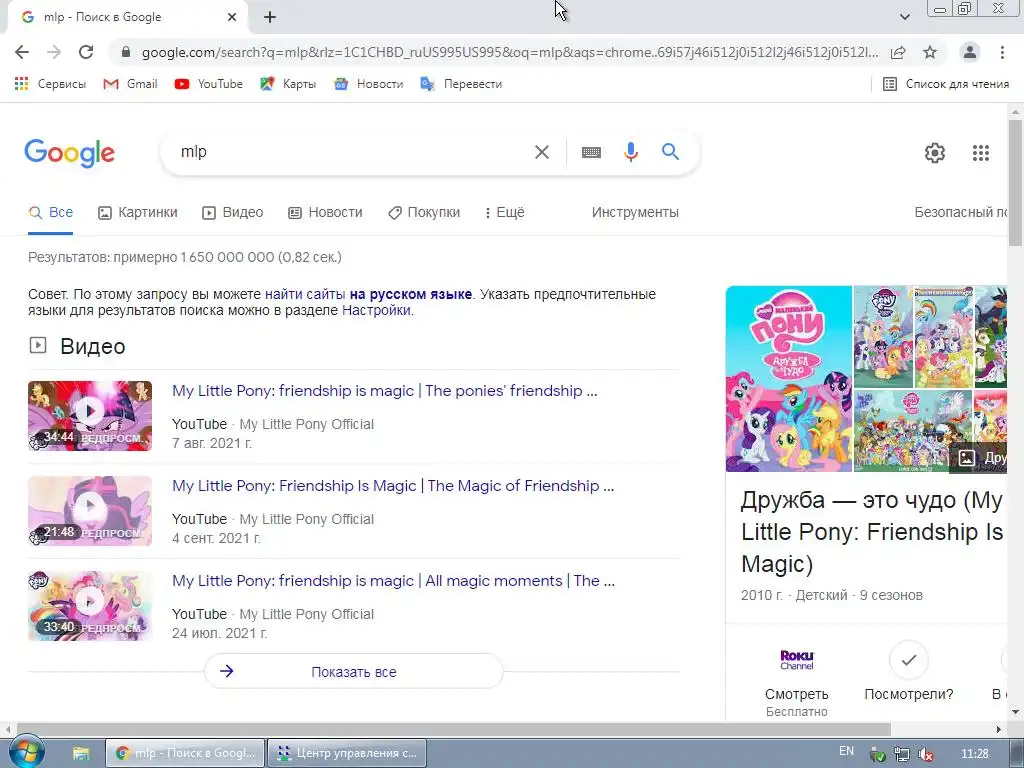1024x768 pixels.
Task: Switch to Покупки results tab
Action: (424, 212)
